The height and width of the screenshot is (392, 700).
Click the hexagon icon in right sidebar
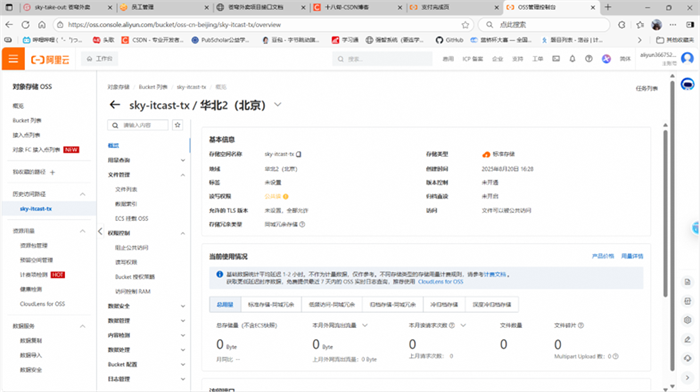[688, 320]
